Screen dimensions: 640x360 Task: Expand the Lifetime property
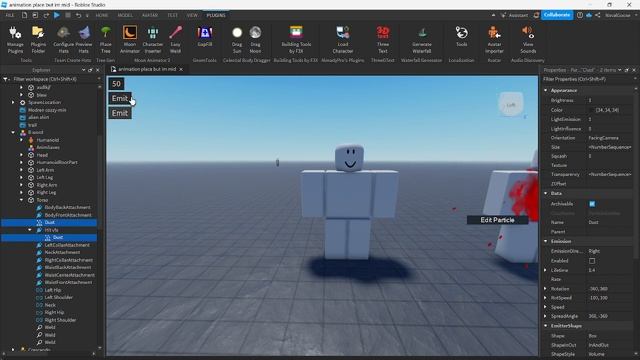click(x=546, y=270)
